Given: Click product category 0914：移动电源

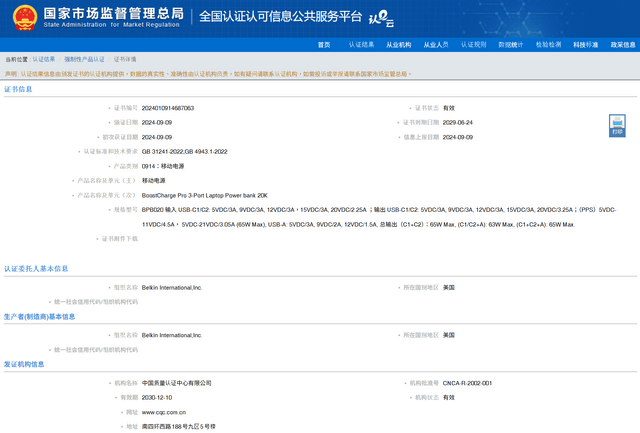Looking at the screenshot, I should [x=163, y=167].
